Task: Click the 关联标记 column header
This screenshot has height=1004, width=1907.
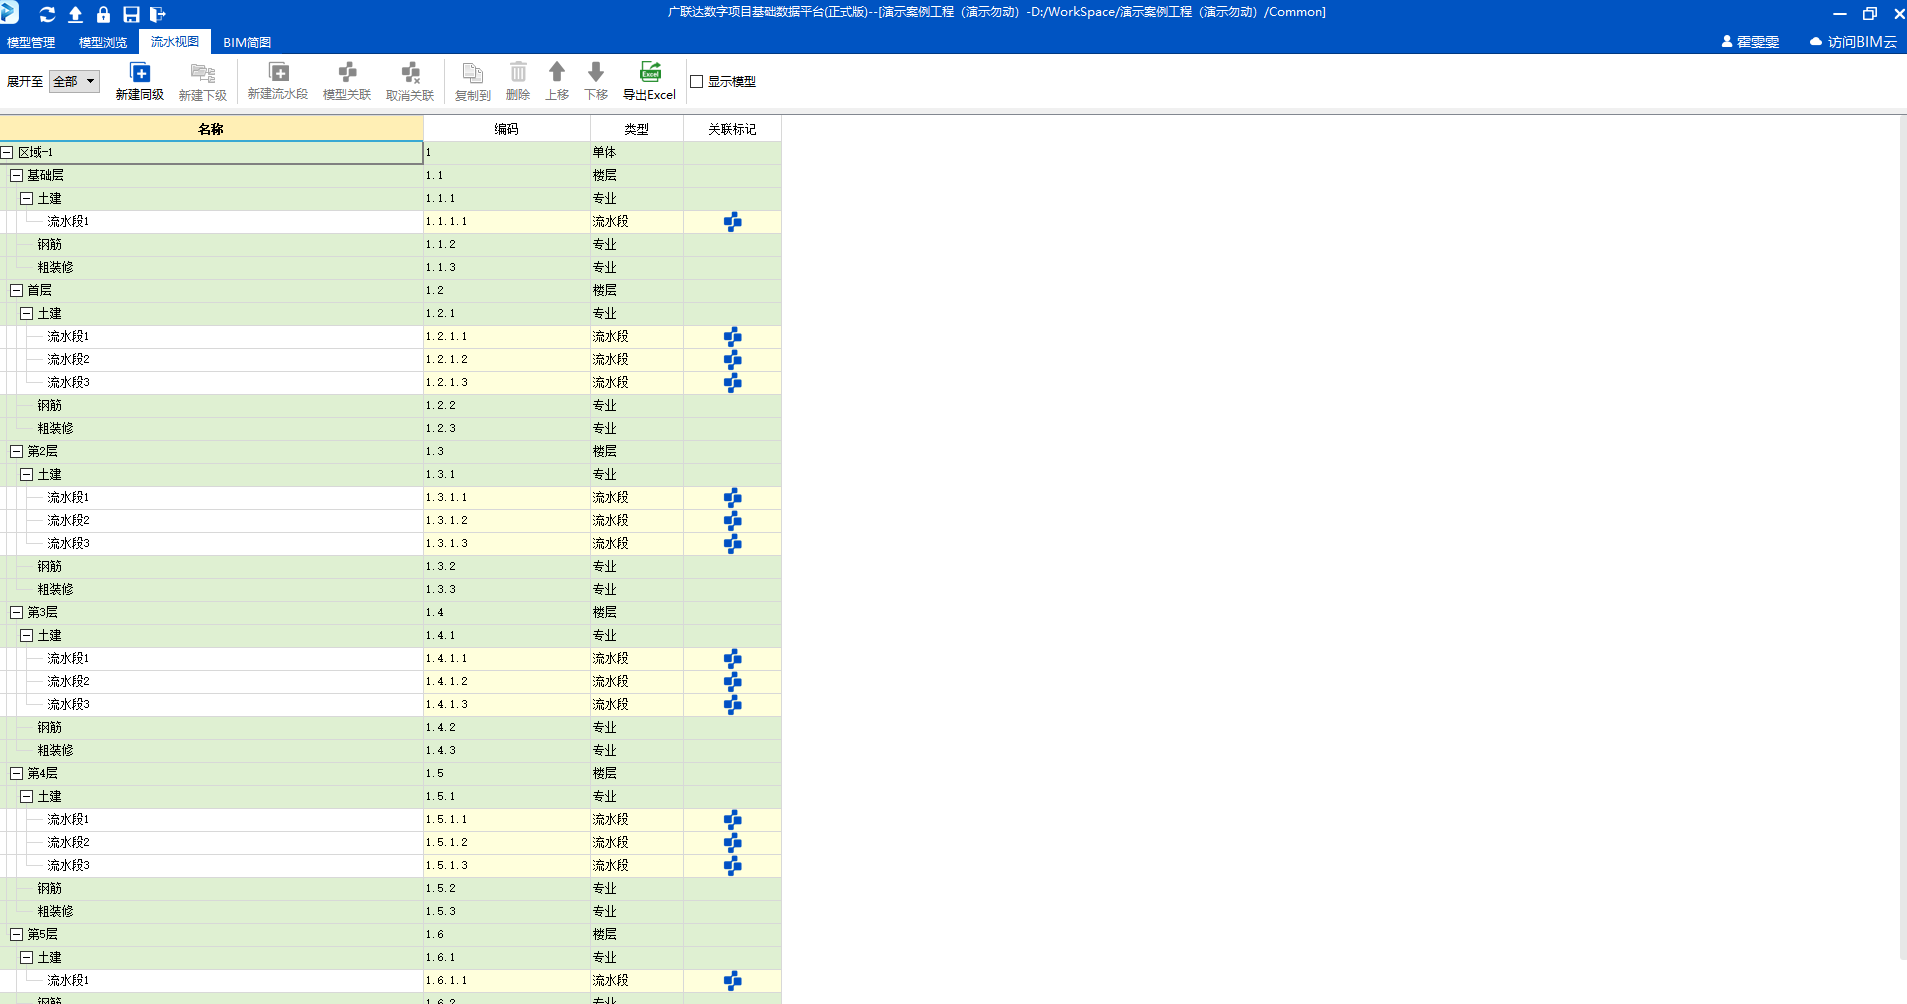Action: 732,129
